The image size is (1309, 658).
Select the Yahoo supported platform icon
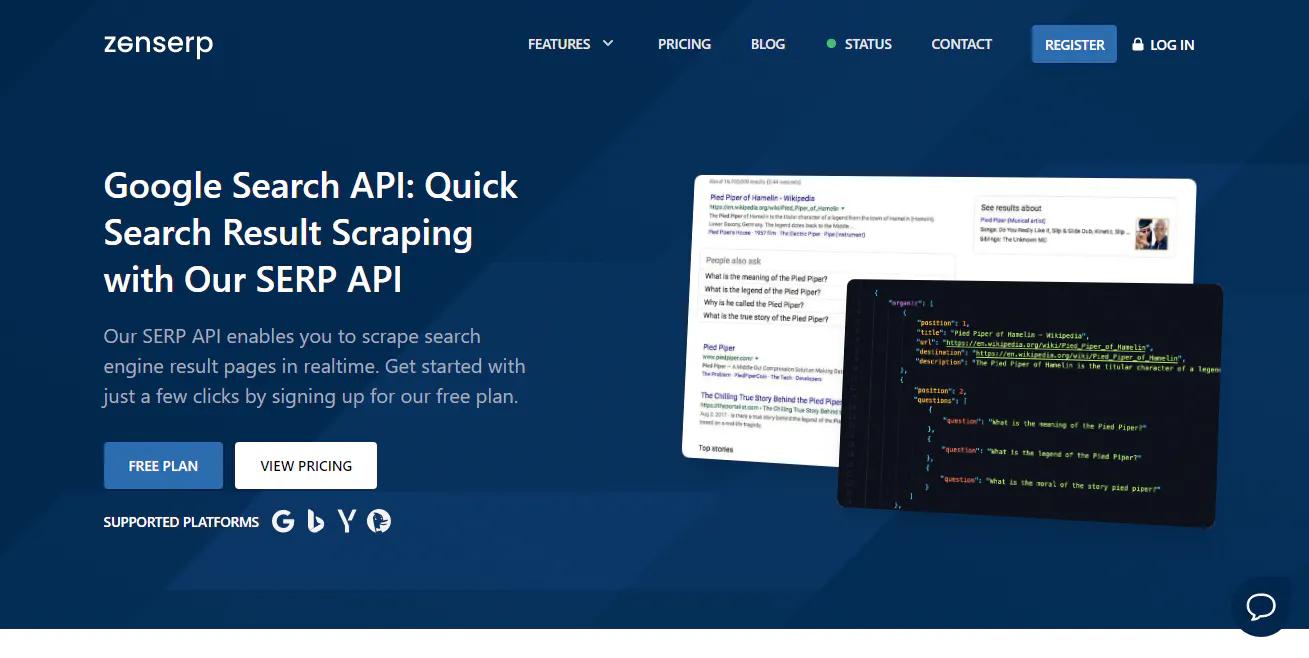347,521
